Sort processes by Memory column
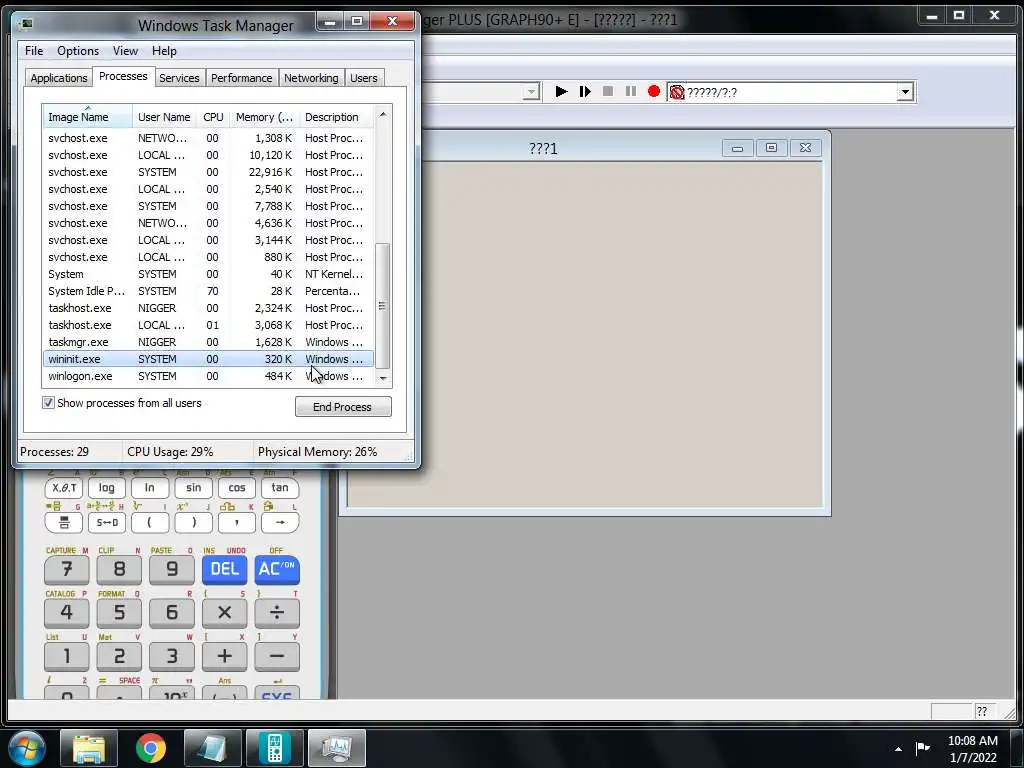This screenshot has height=768, width=1024. [x=264, y=117]
